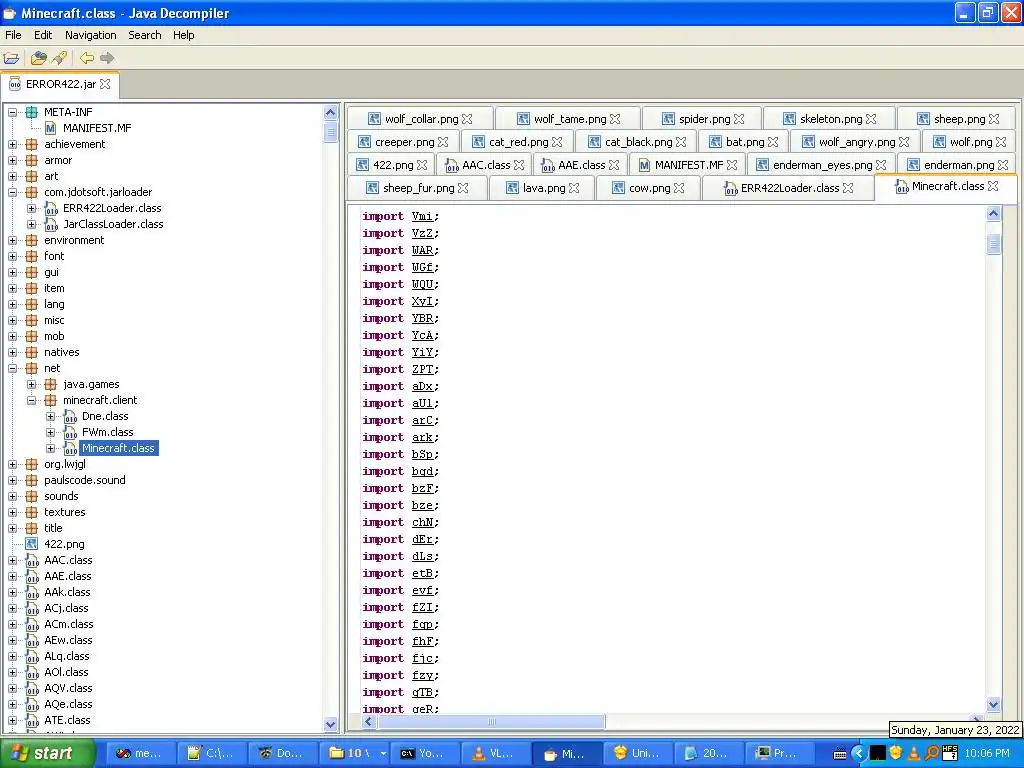Expand the textures package node
1024x768 pixels.
pos(12,513)
